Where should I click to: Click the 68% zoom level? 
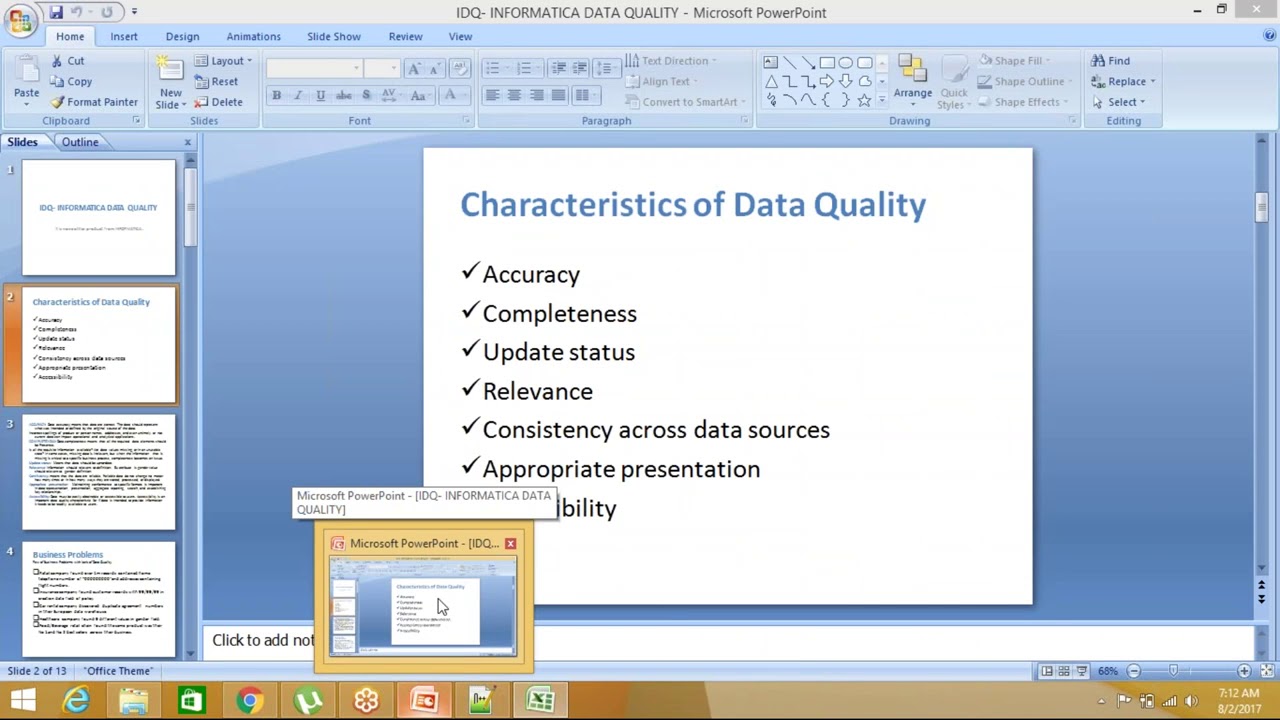[1108, 671]
